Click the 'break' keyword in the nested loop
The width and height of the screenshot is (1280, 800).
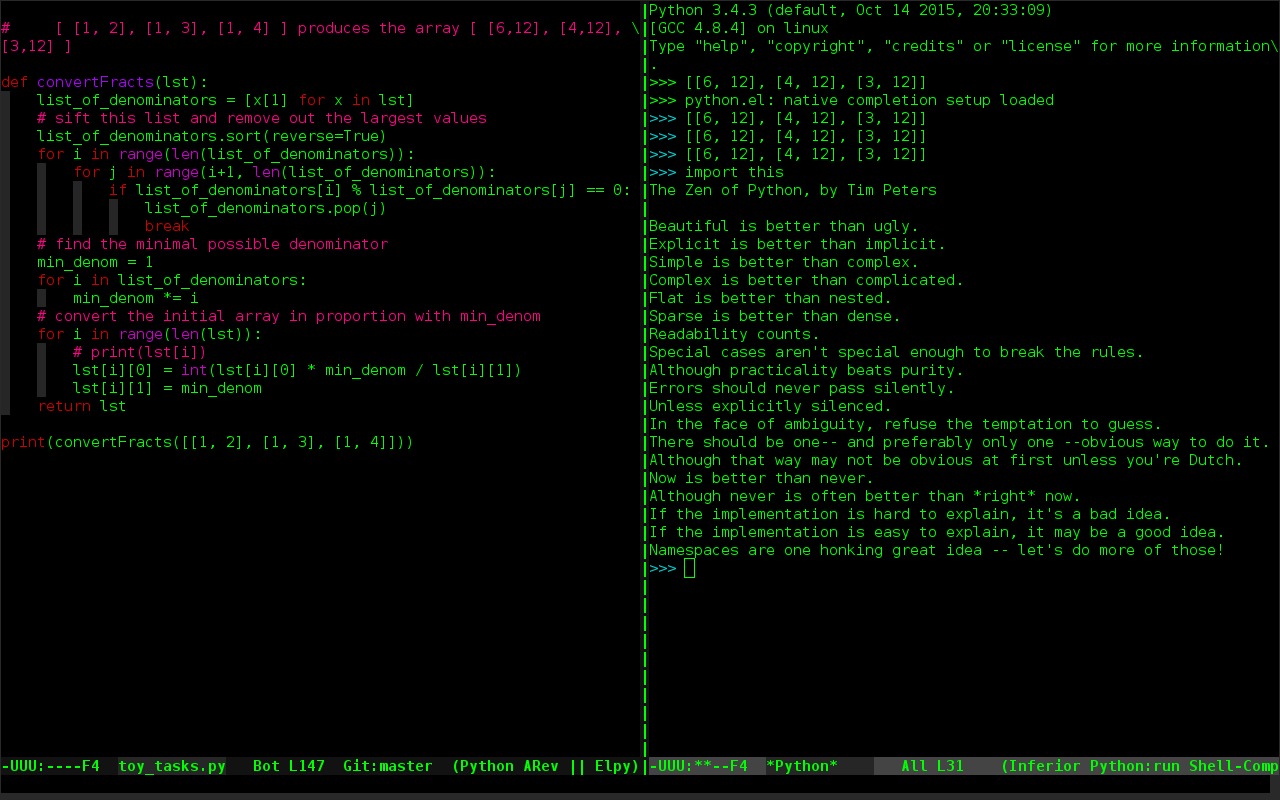(x=167, y=226)
